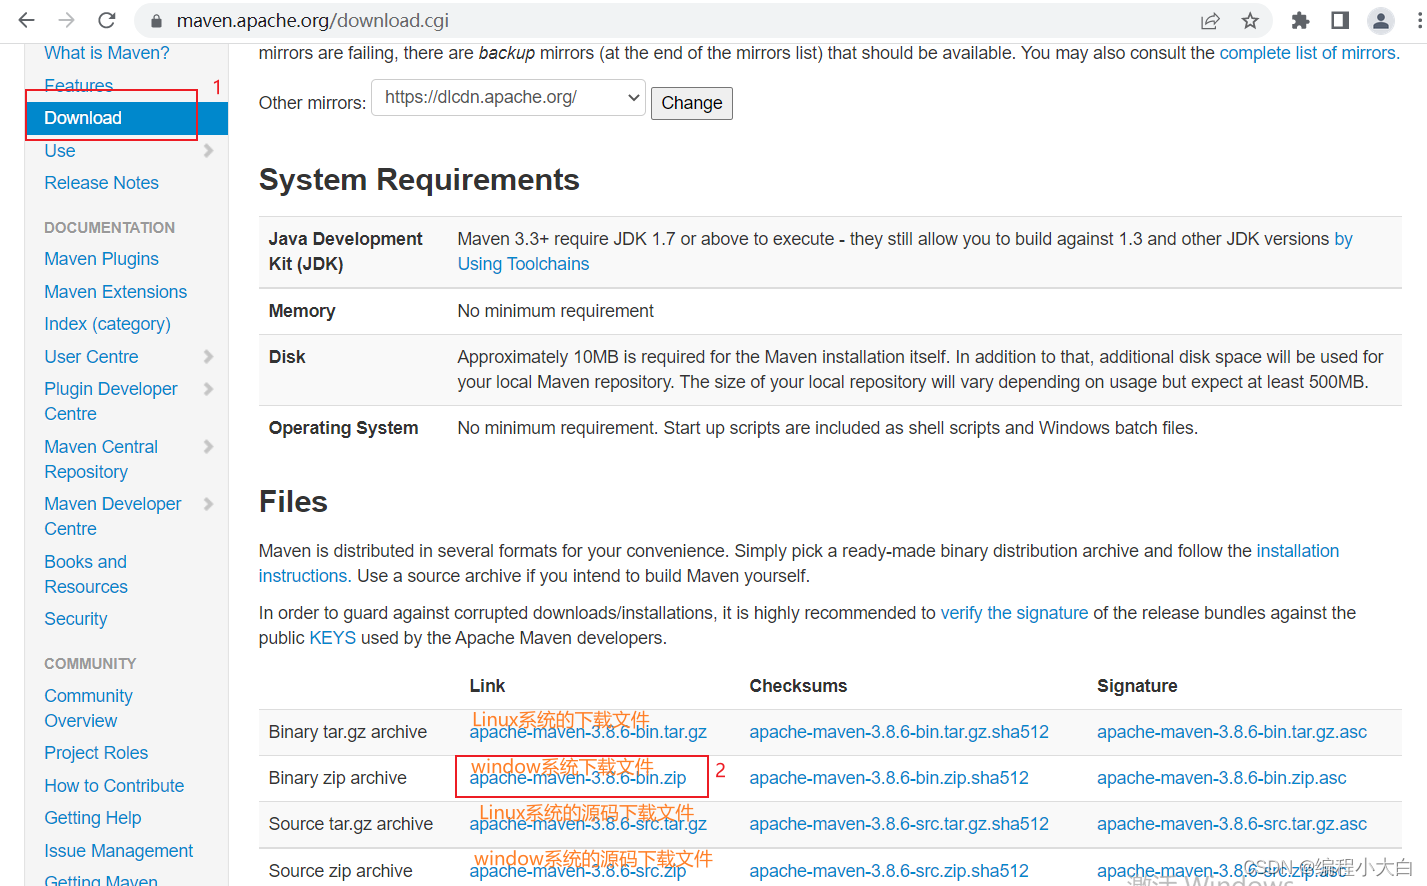This screenshot has width=1427, height=886.
Task: Download apache-maven-3.8.6-bin.zip
Action: point(578,778)
